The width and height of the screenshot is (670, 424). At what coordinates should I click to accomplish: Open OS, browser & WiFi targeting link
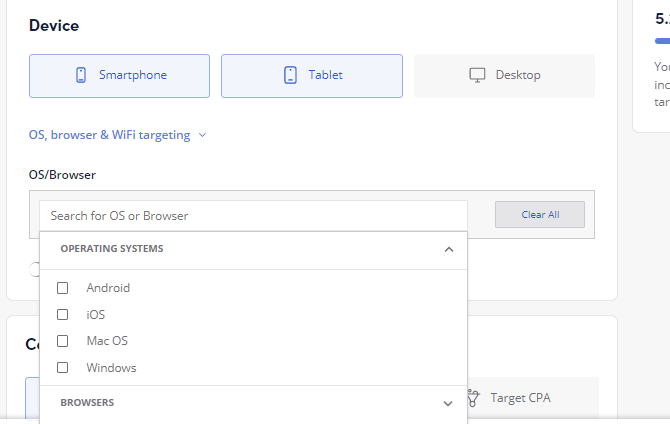(109, 135)
